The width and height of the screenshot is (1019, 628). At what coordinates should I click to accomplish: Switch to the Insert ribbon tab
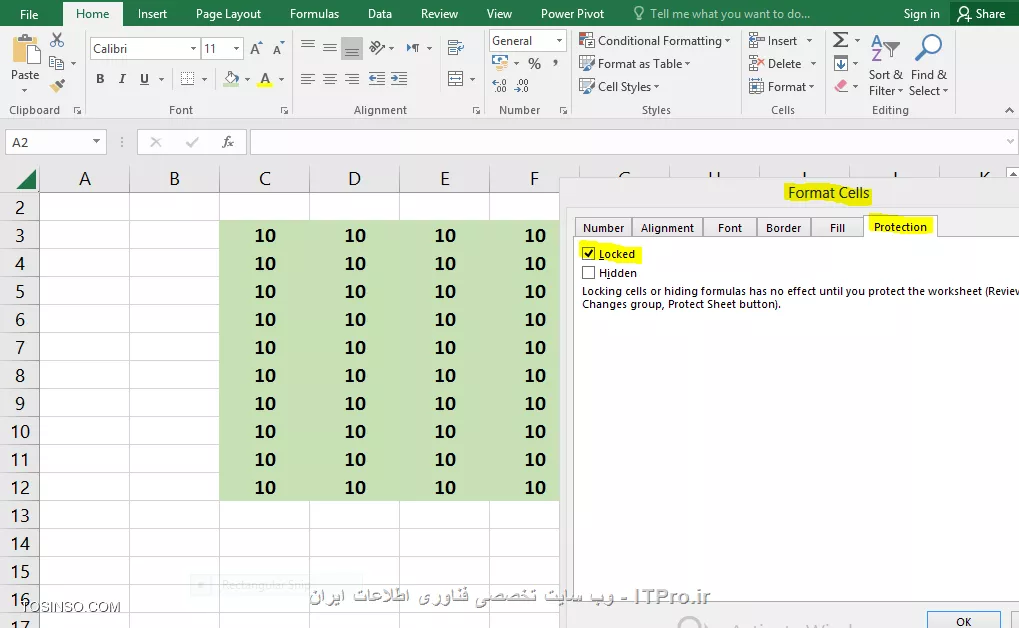click(152, 14)
